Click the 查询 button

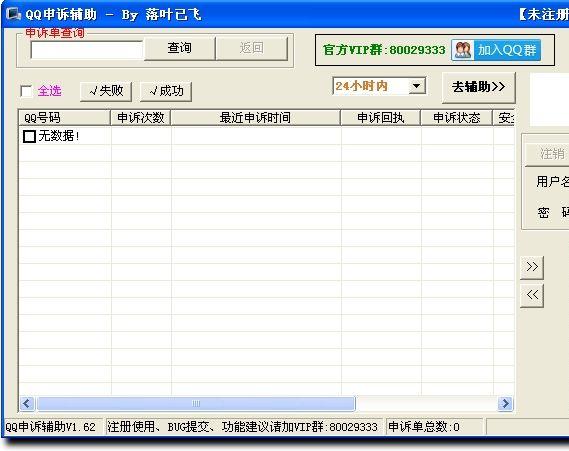point(179,48)
